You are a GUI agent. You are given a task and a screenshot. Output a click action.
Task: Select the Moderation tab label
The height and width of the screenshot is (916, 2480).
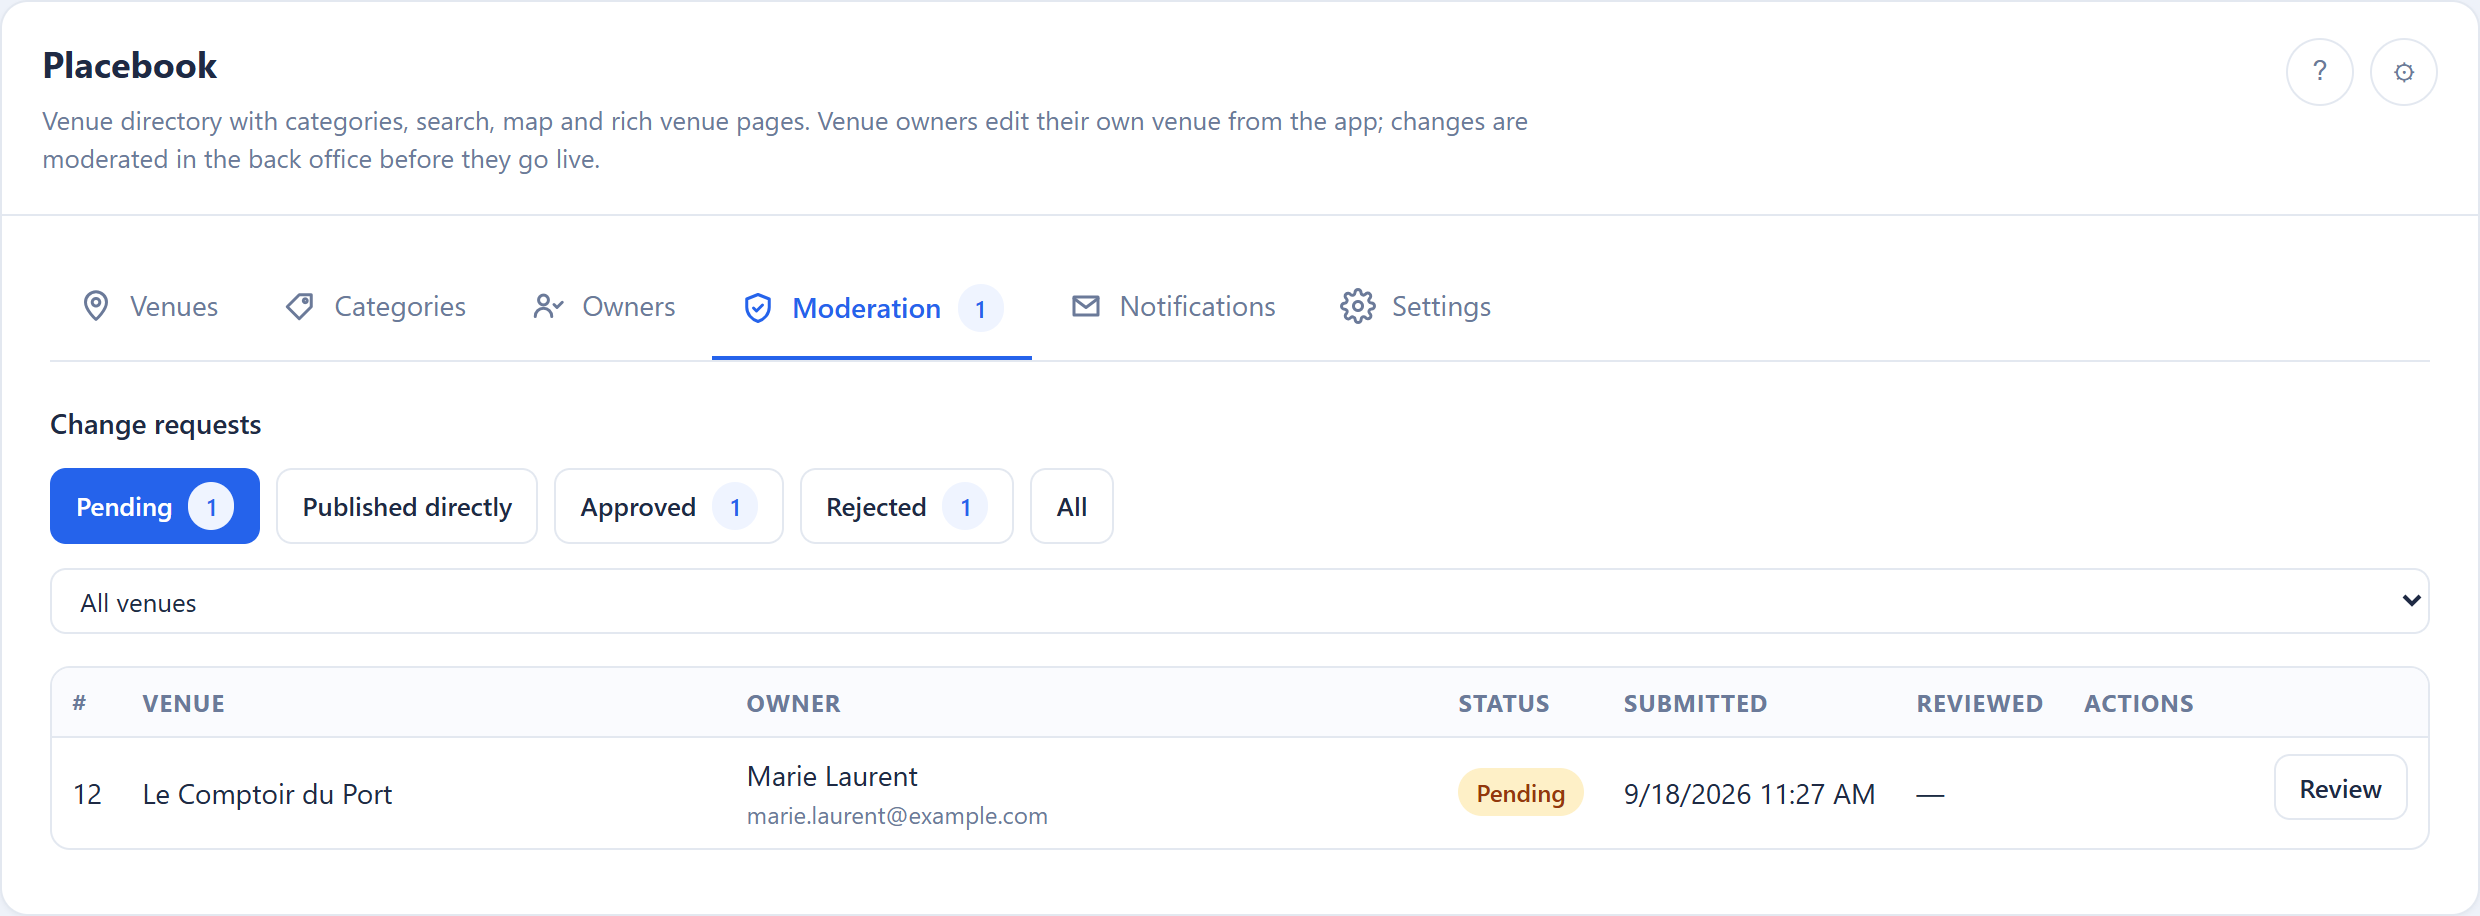coord(866,308)
